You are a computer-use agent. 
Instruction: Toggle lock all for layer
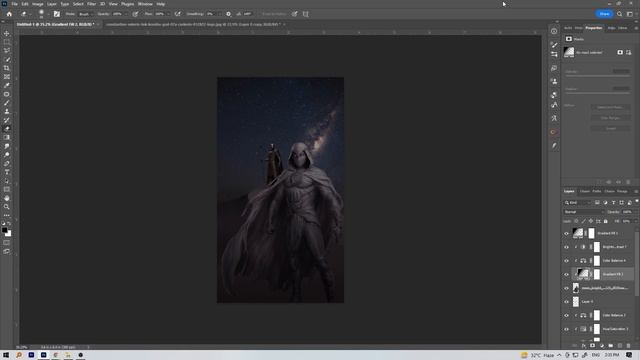pyautogui.click(x=606, y=221)
